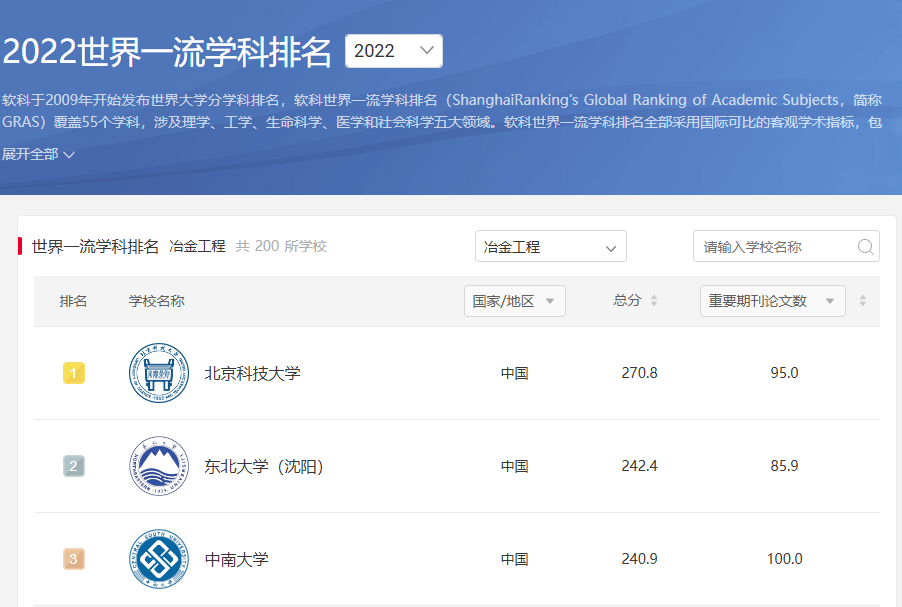Click the 2022世界一流学科排名 page title
The image size is (902, 607).
pyautogui.click(x=167, y=52)
